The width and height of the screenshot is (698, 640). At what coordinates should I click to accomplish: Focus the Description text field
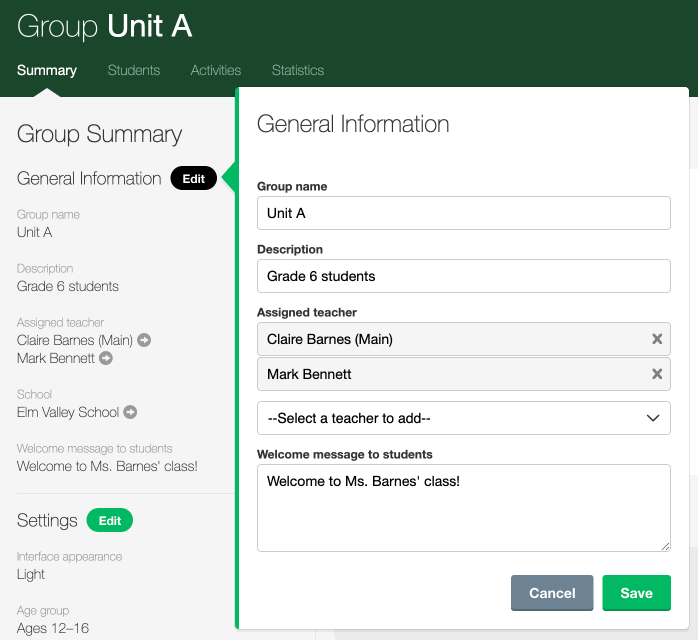[x=463, y=276]
